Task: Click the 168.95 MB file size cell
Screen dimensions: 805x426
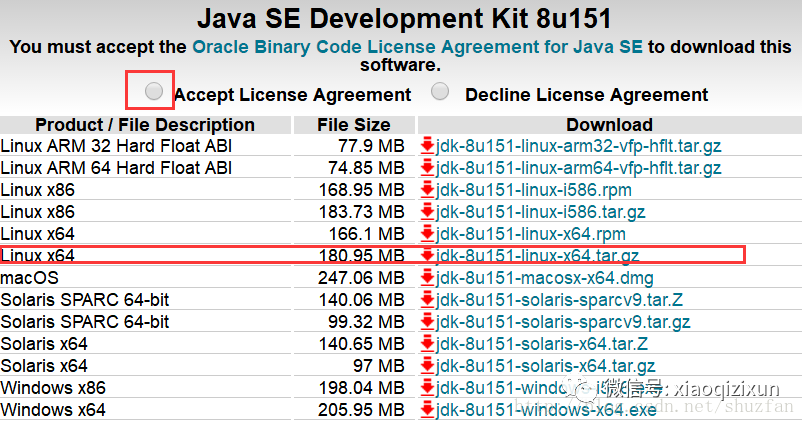Action: (x=362, y=190)
